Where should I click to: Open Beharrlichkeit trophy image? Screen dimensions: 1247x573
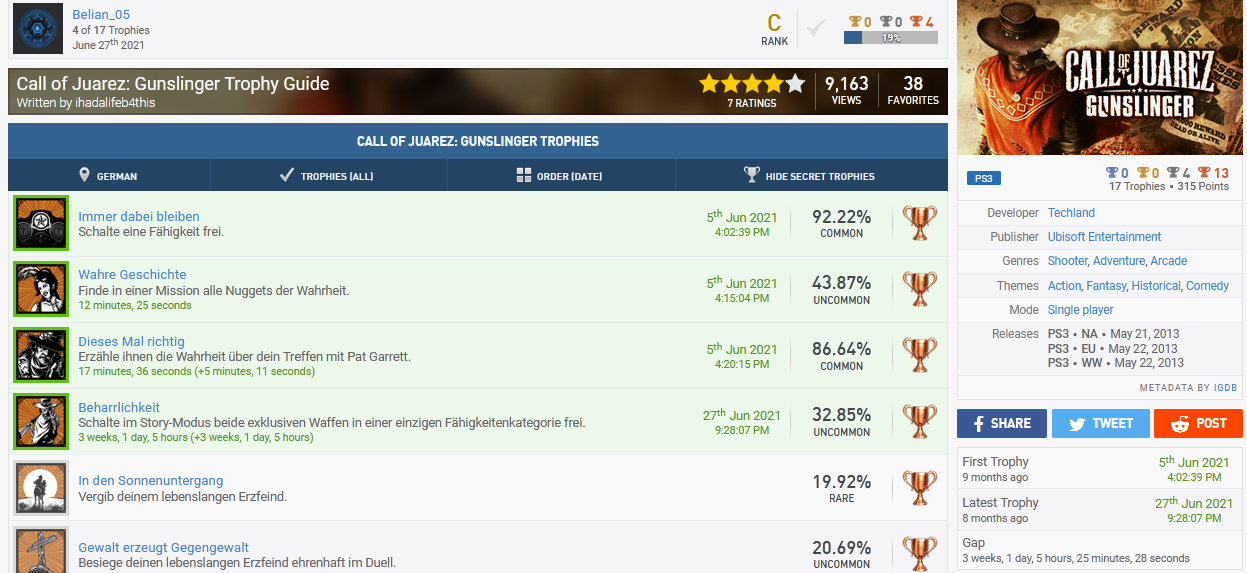(x=41, y=421)
